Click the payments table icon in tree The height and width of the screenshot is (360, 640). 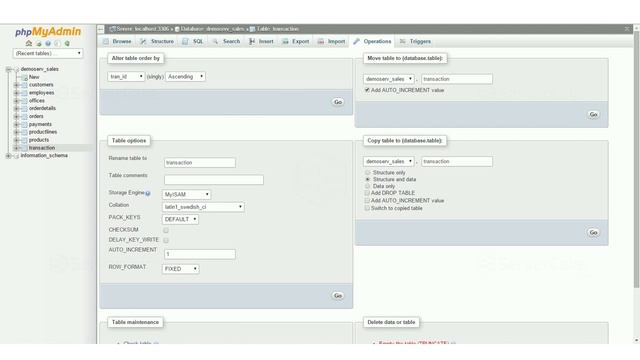point(24,124)
